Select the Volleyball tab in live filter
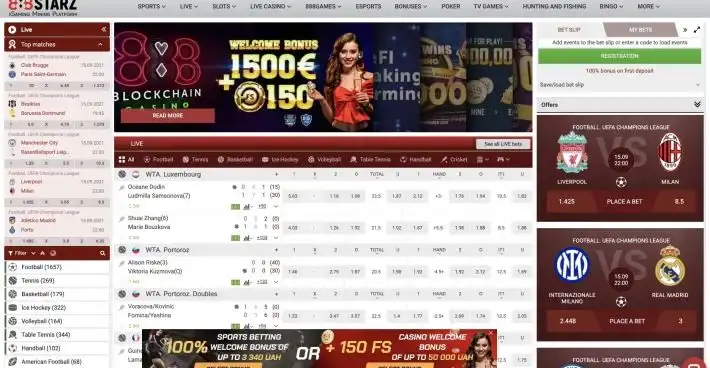The image size is (710, 368). [x=324, y=159]
